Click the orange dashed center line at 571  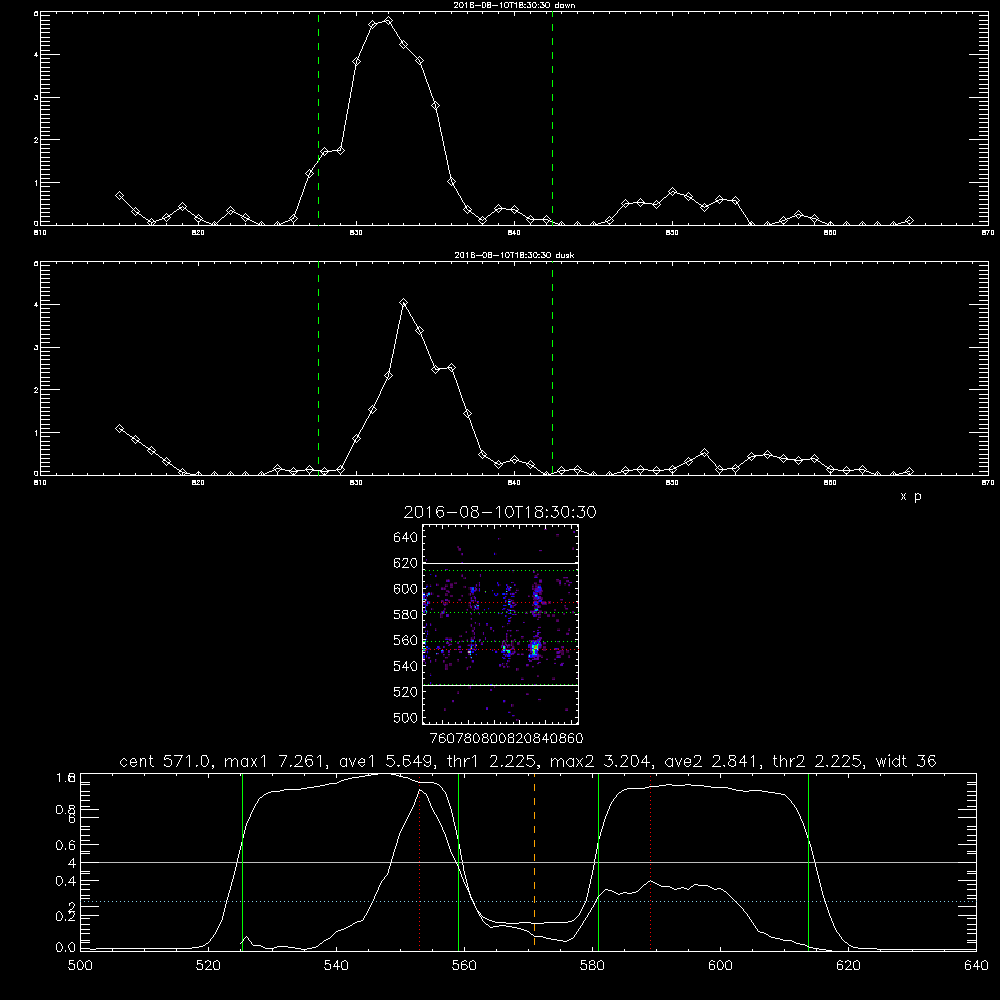(x=534, y=861)
